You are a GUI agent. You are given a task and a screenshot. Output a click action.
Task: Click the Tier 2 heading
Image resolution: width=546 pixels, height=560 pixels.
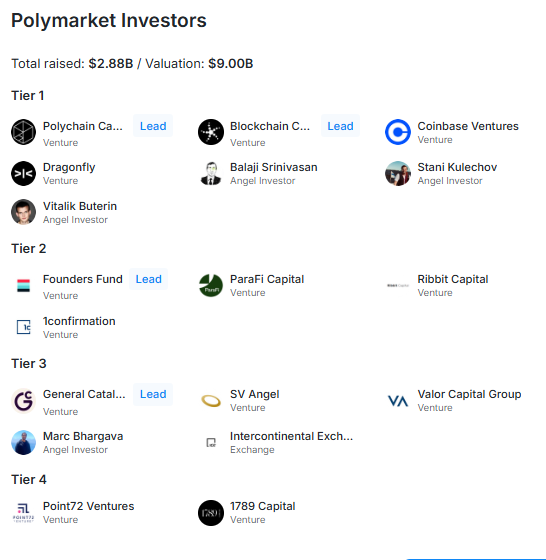click(29, 249)
